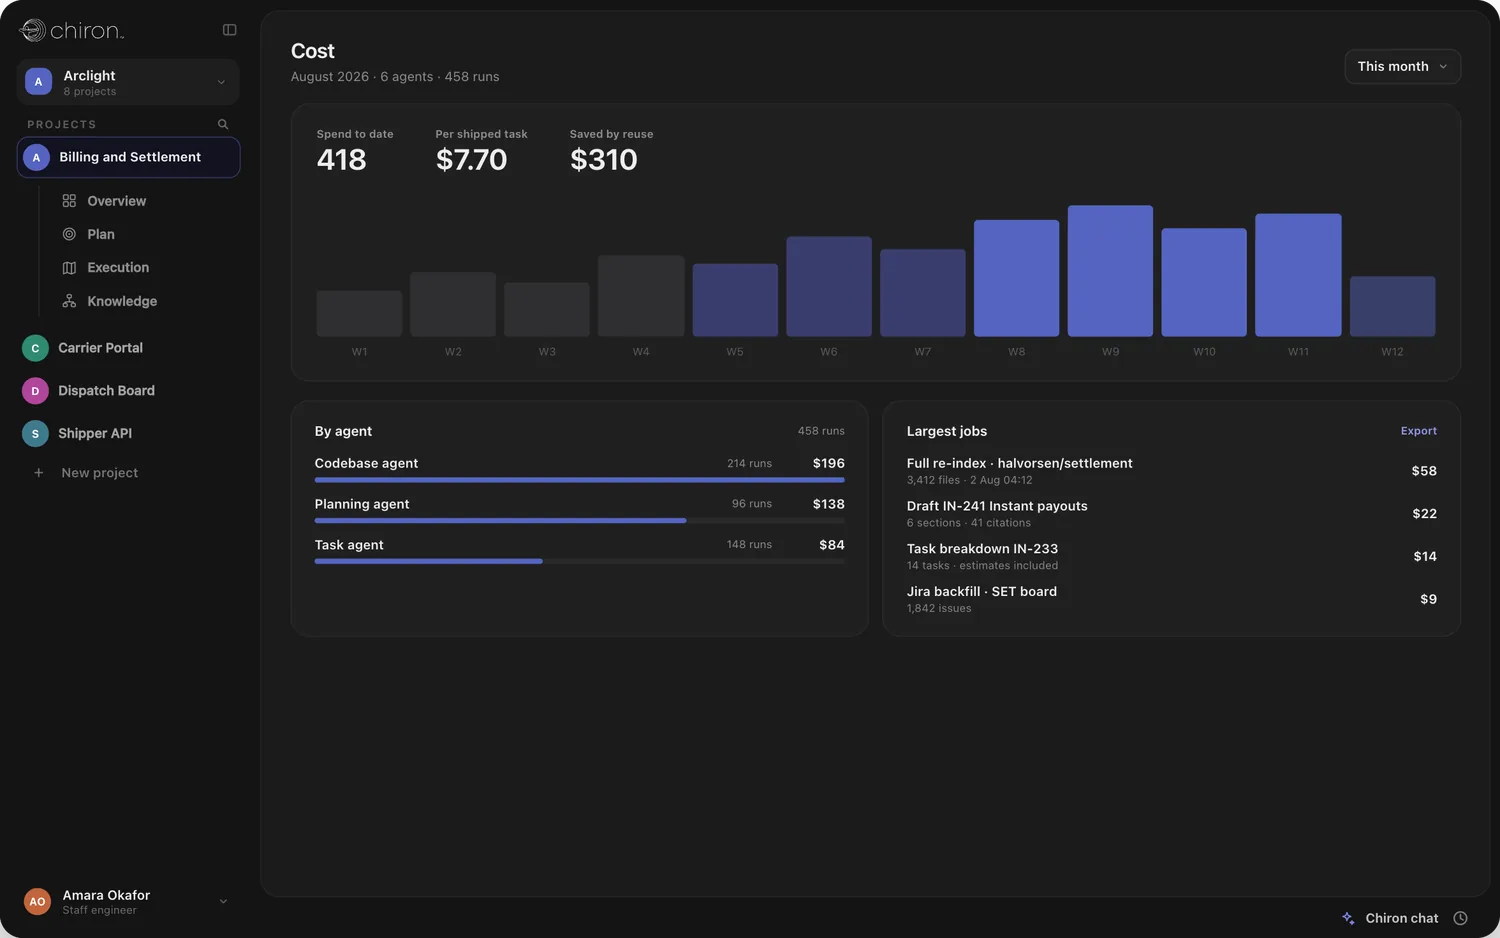Collapse the sidebar with the panel icon
Image resolution: width=1500 pixels, height=938 pixels.
point(229,30)
